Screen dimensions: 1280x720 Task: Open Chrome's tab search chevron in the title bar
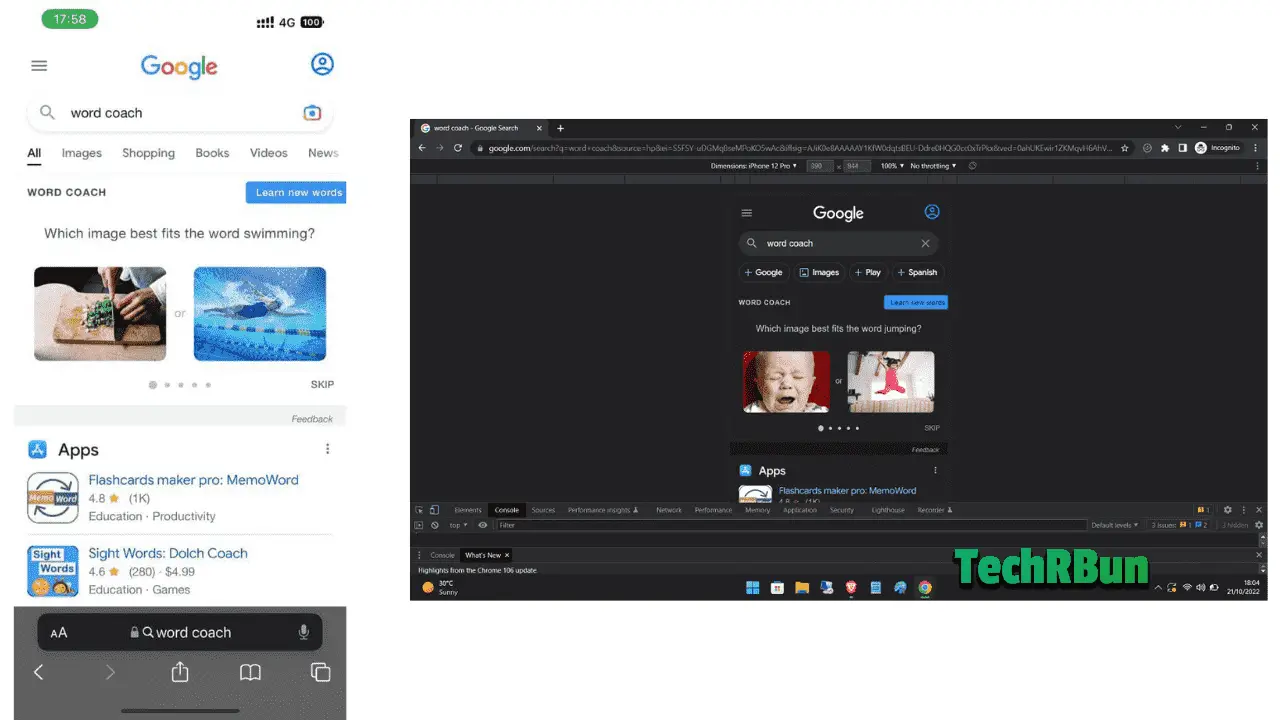1178,128
